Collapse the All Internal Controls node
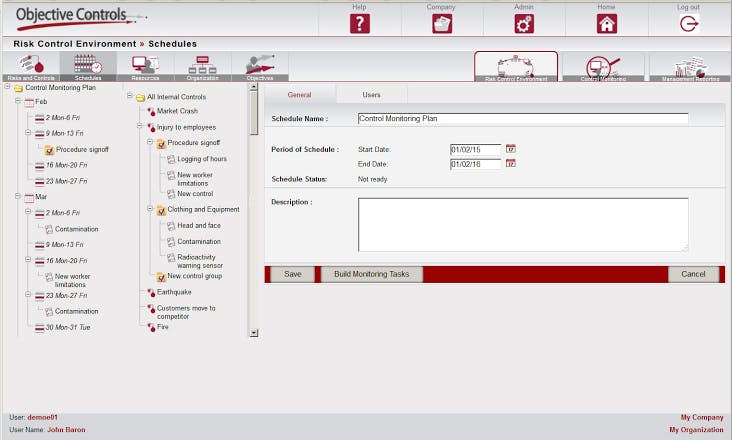The height and width of the screenshot is (440, 732). click(130, 96)
